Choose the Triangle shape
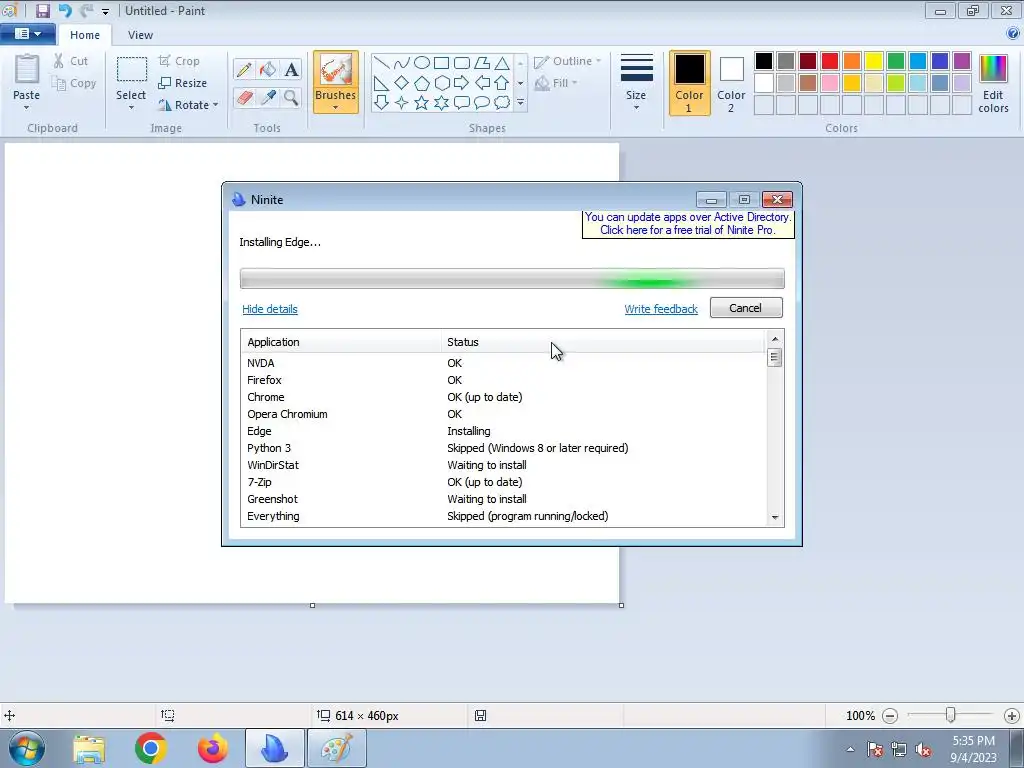The height and width of the screenshot is (768, 1024). pyautogui.click(x=502, y=63)
